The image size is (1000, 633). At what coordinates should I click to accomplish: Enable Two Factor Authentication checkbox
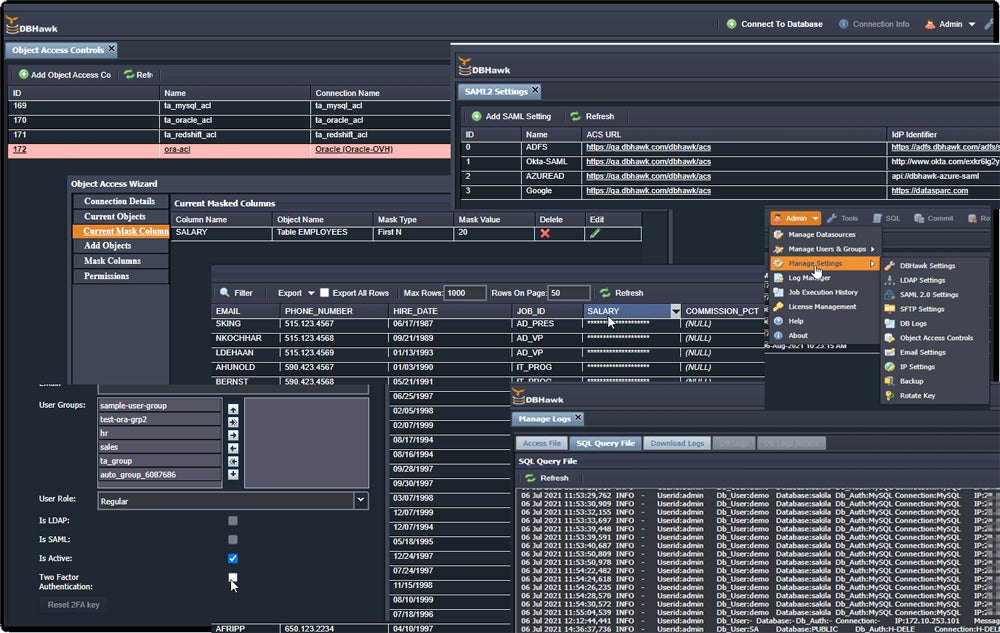[233, 577]
